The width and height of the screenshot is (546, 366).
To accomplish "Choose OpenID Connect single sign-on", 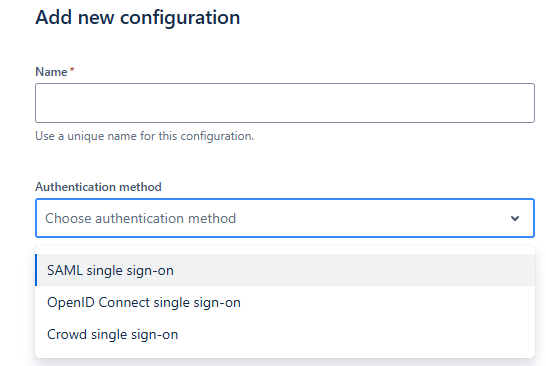I will pyautogui.click(x=285, y=302).
